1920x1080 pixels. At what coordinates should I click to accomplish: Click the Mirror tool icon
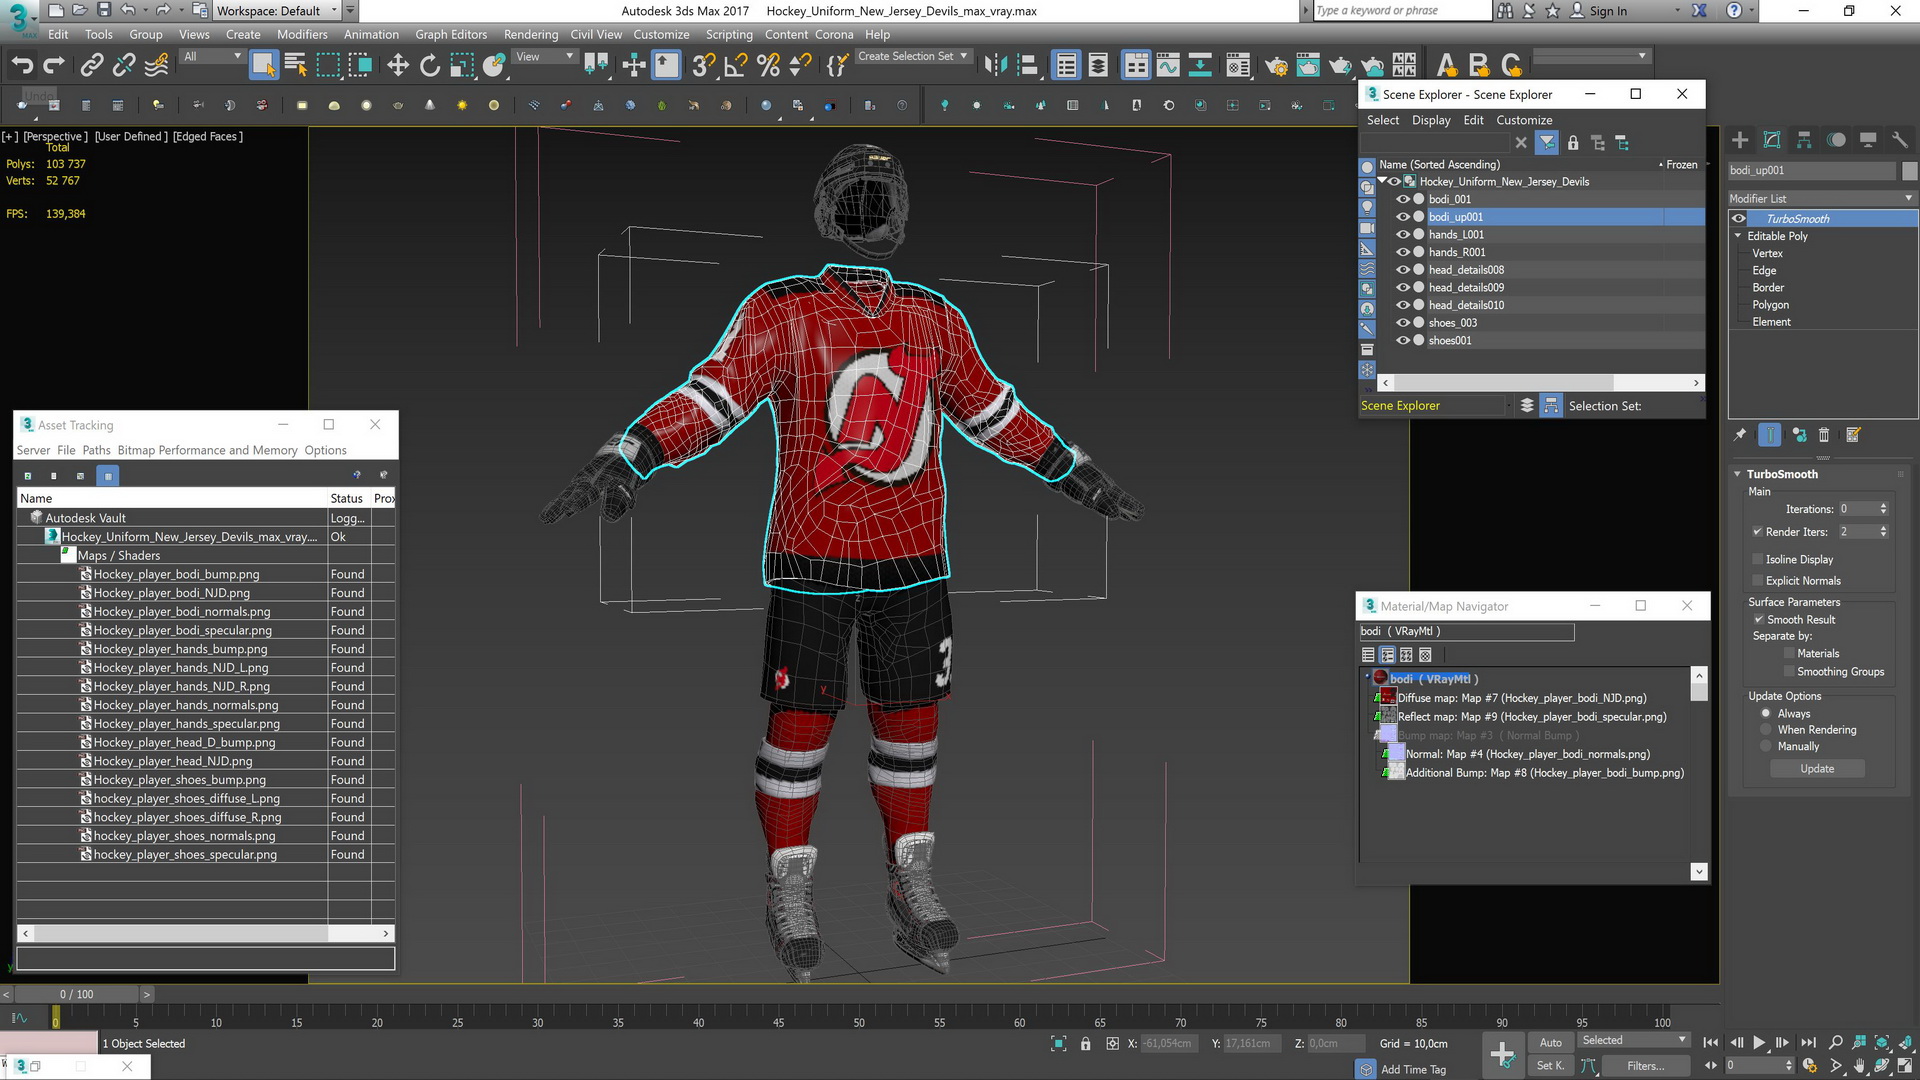[995, 66]
